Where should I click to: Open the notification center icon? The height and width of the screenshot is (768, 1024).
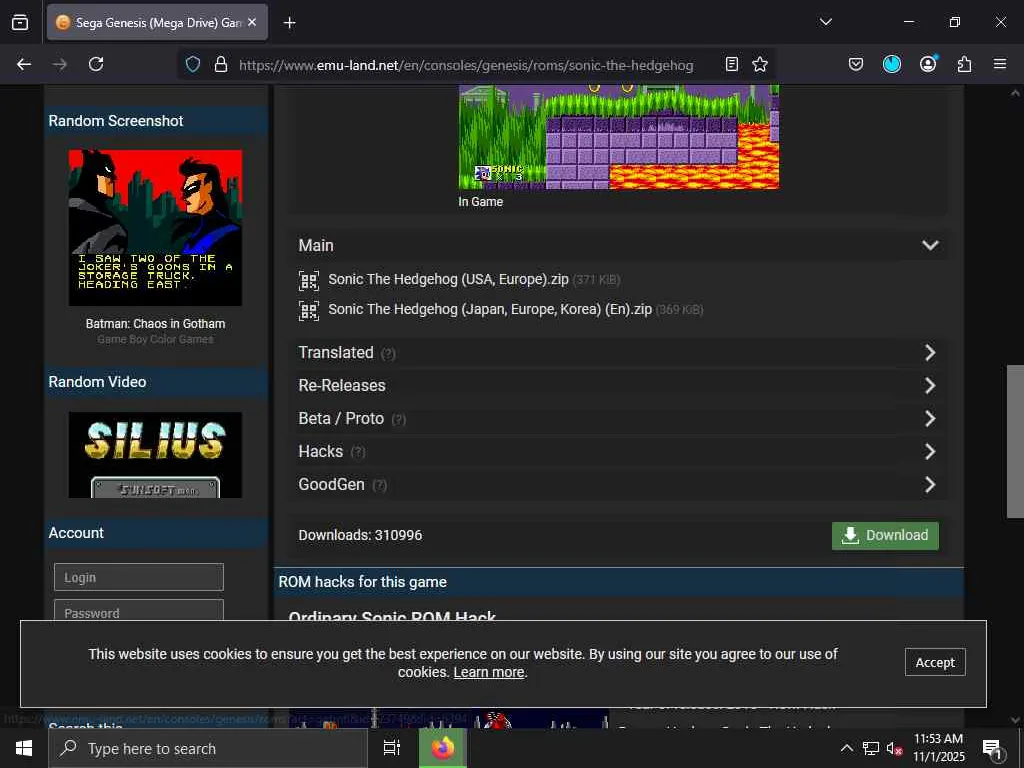click(x=993, y=749)
